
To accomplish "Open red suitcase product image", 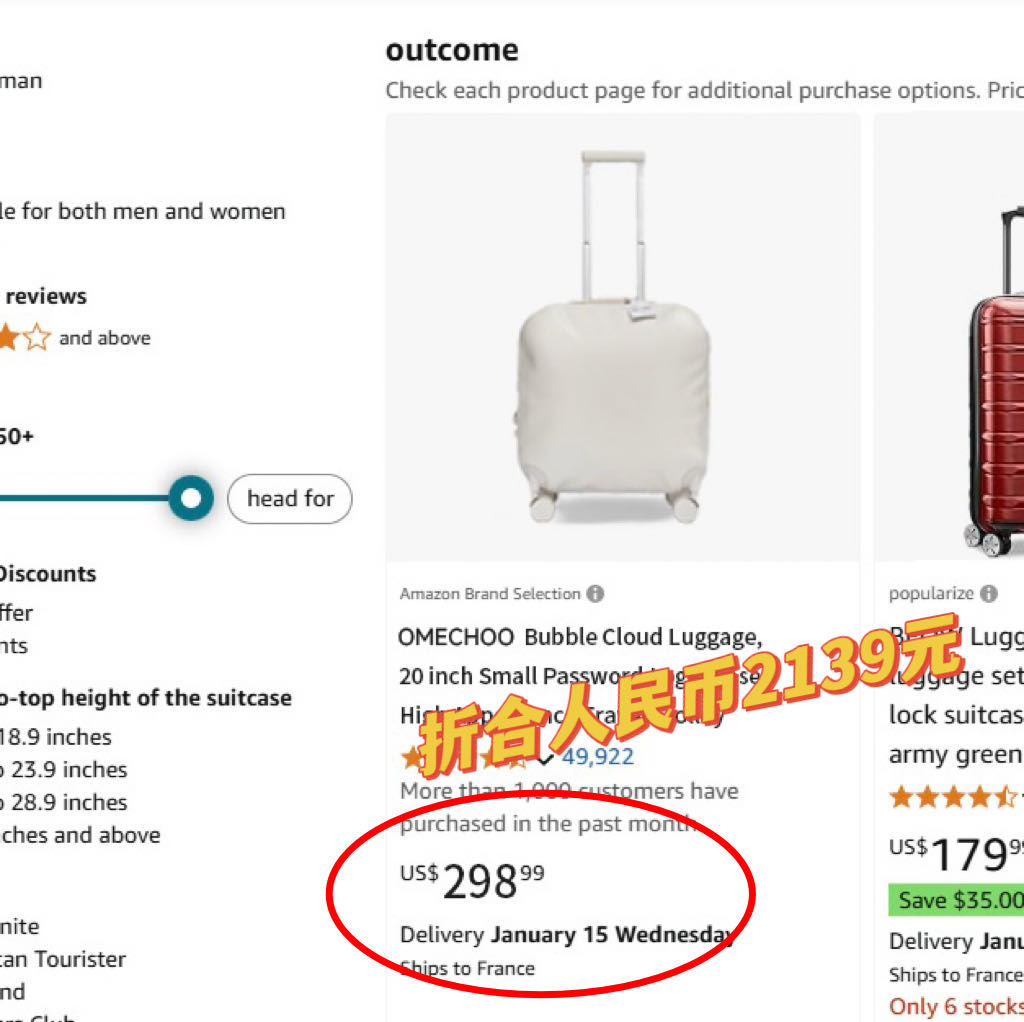I will [x=993, y=380].
